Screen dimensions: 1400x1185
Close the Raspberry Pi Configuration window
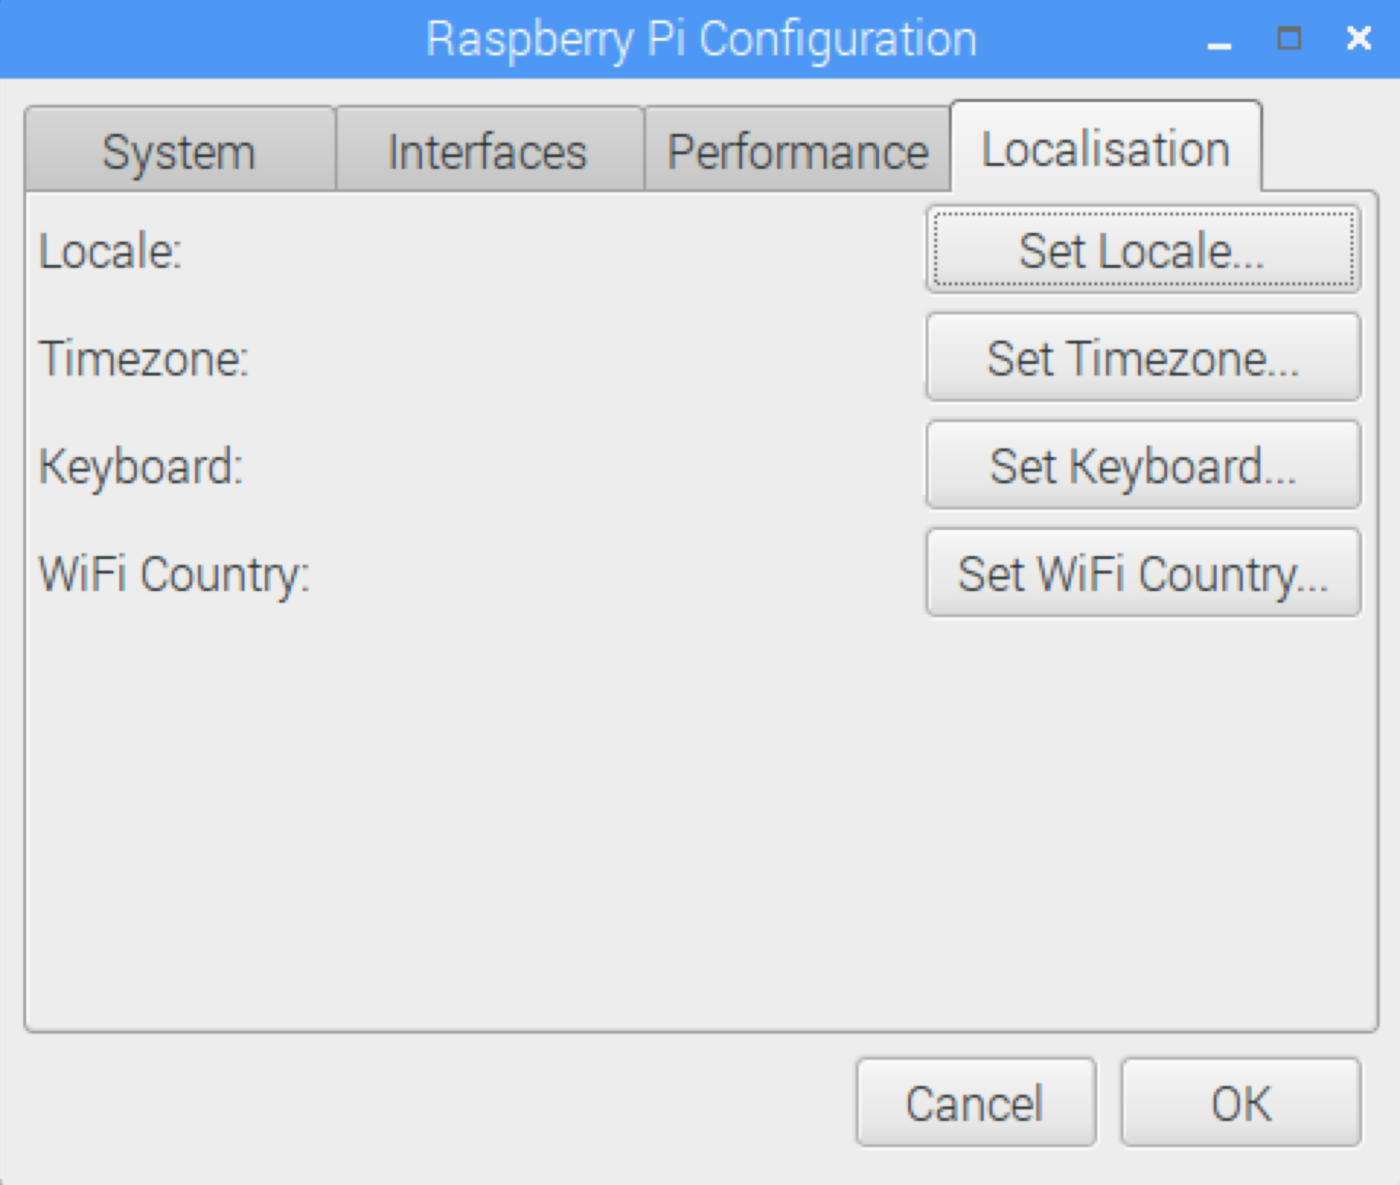point(1358,39)
